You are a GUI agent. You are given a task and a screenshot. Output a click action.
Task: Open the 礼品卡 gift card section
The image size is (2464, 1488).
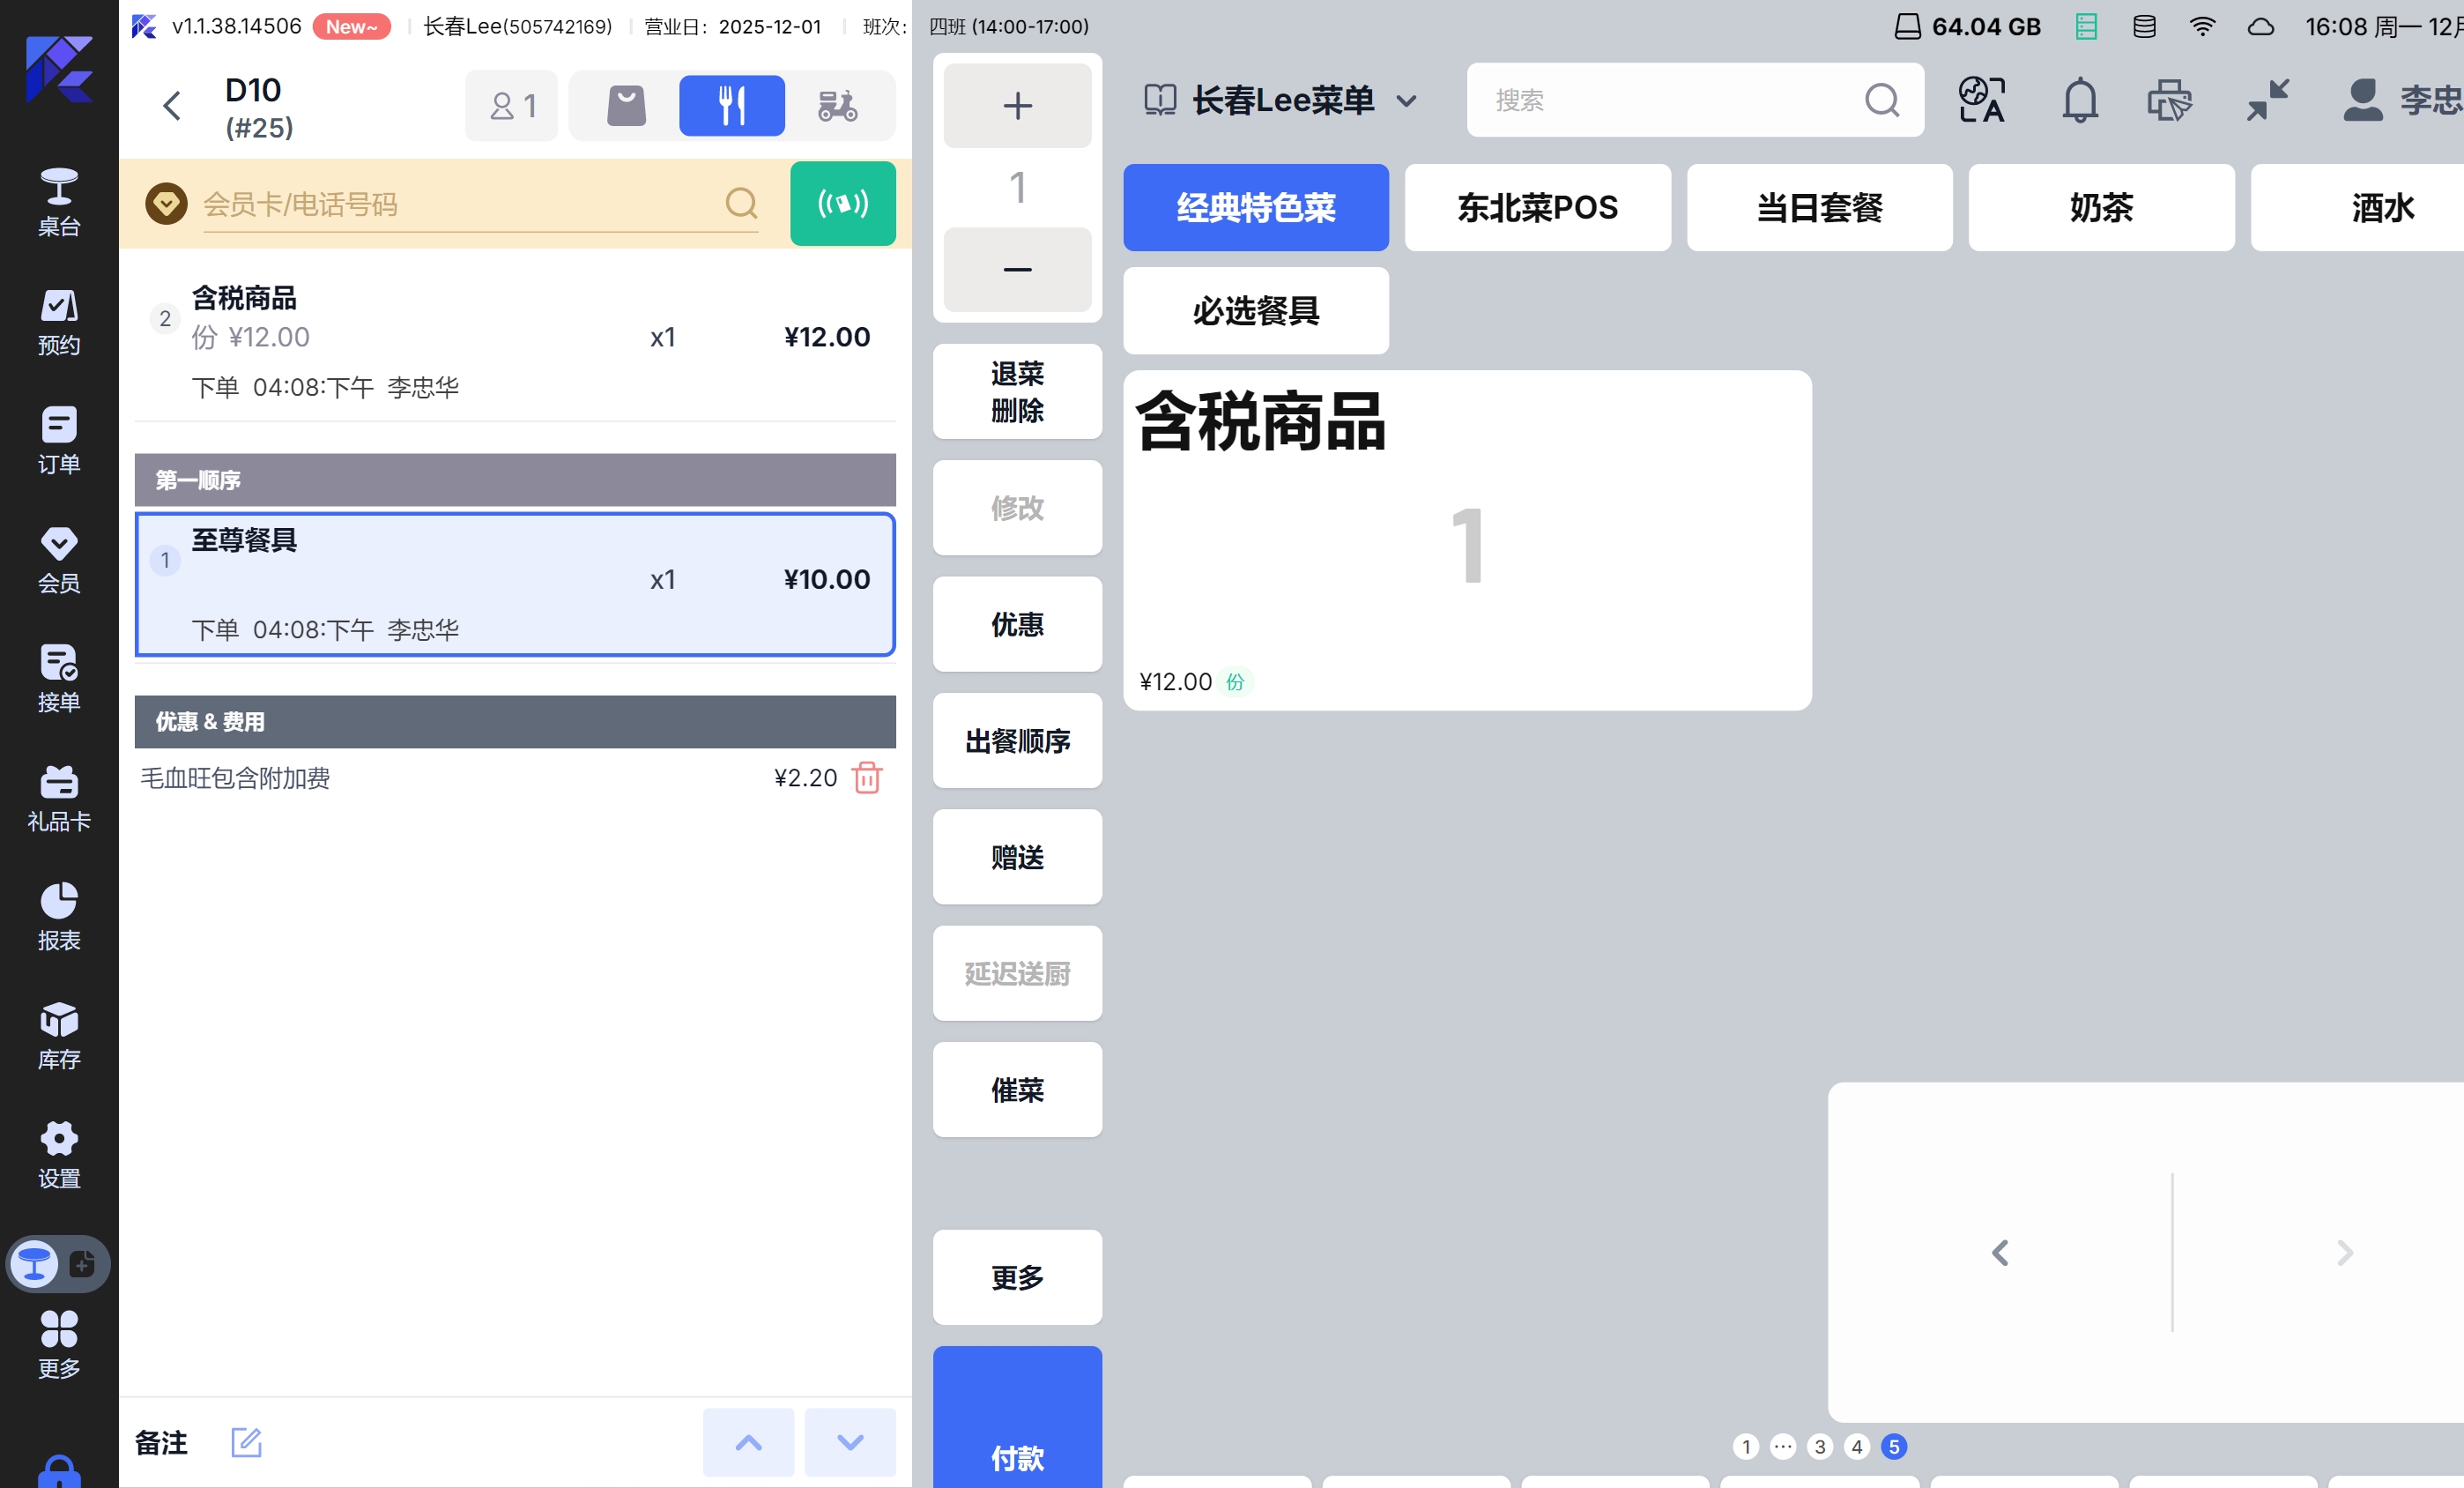[58, 798]
